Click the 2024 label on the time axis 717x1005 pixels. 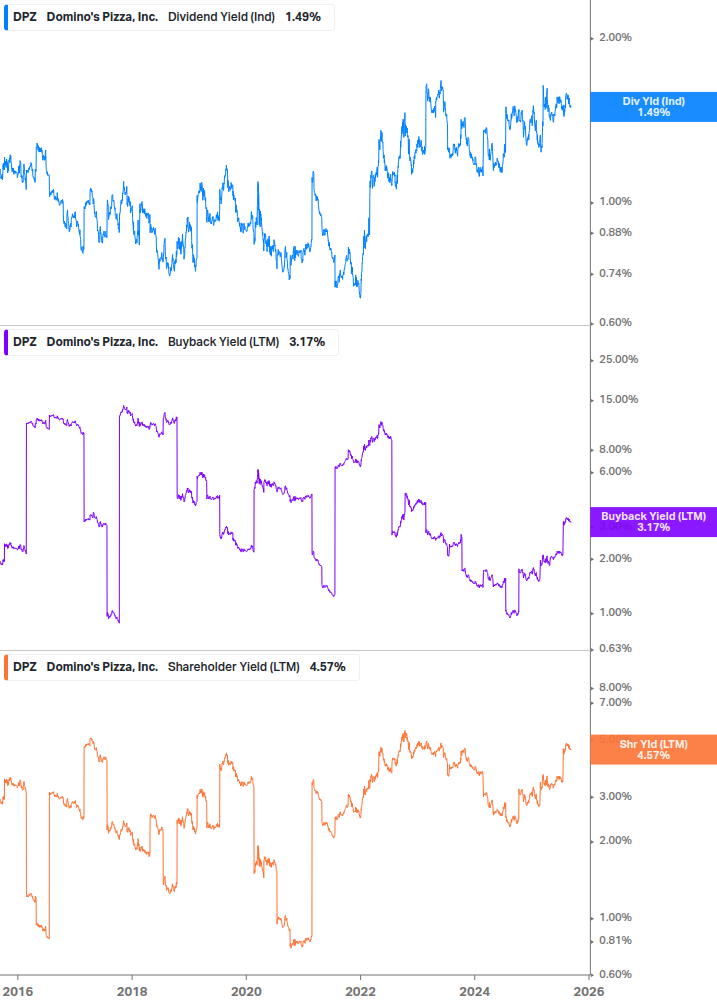click(x=474, y=992)
